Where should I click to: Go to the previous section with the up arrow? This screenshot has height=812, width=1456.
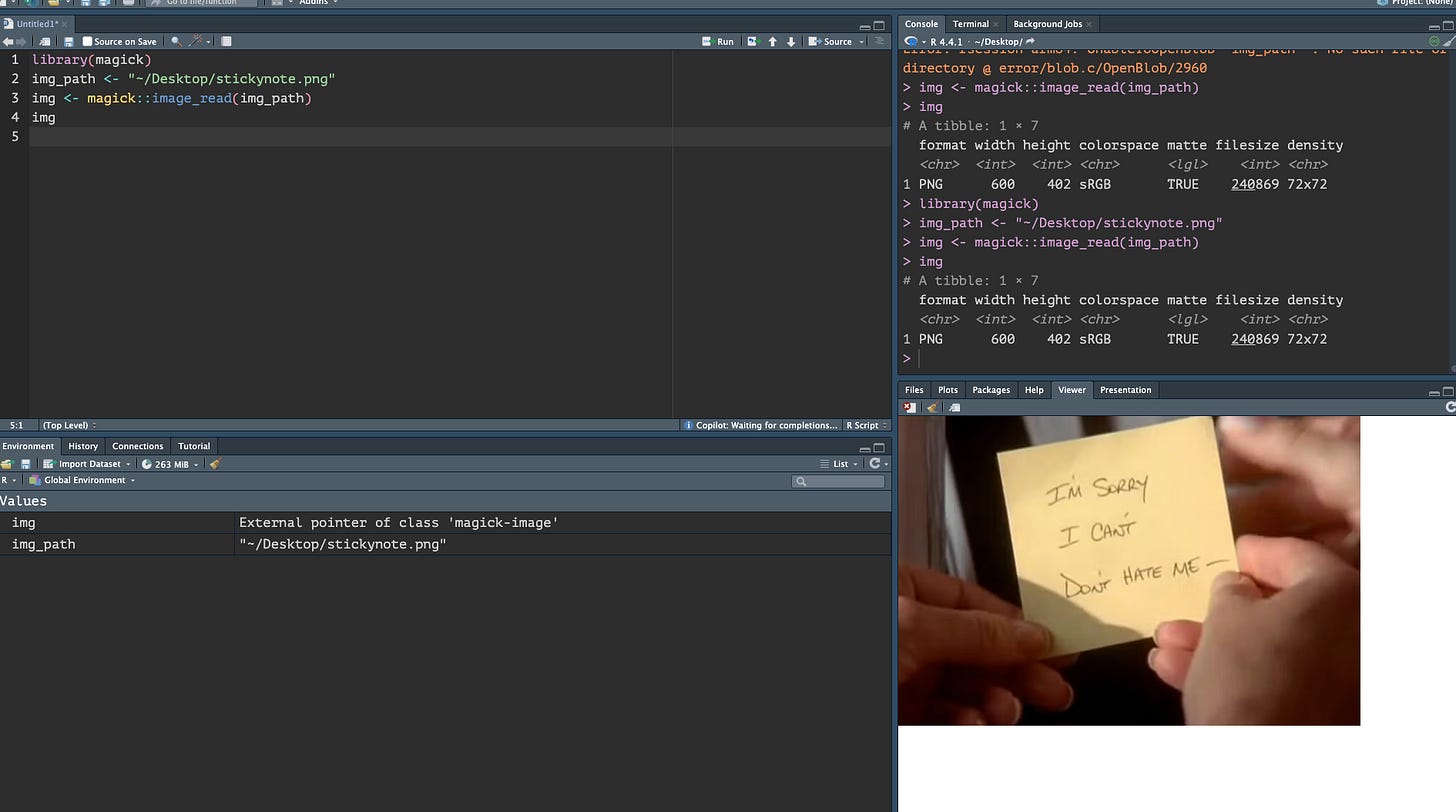pos(772,42)
